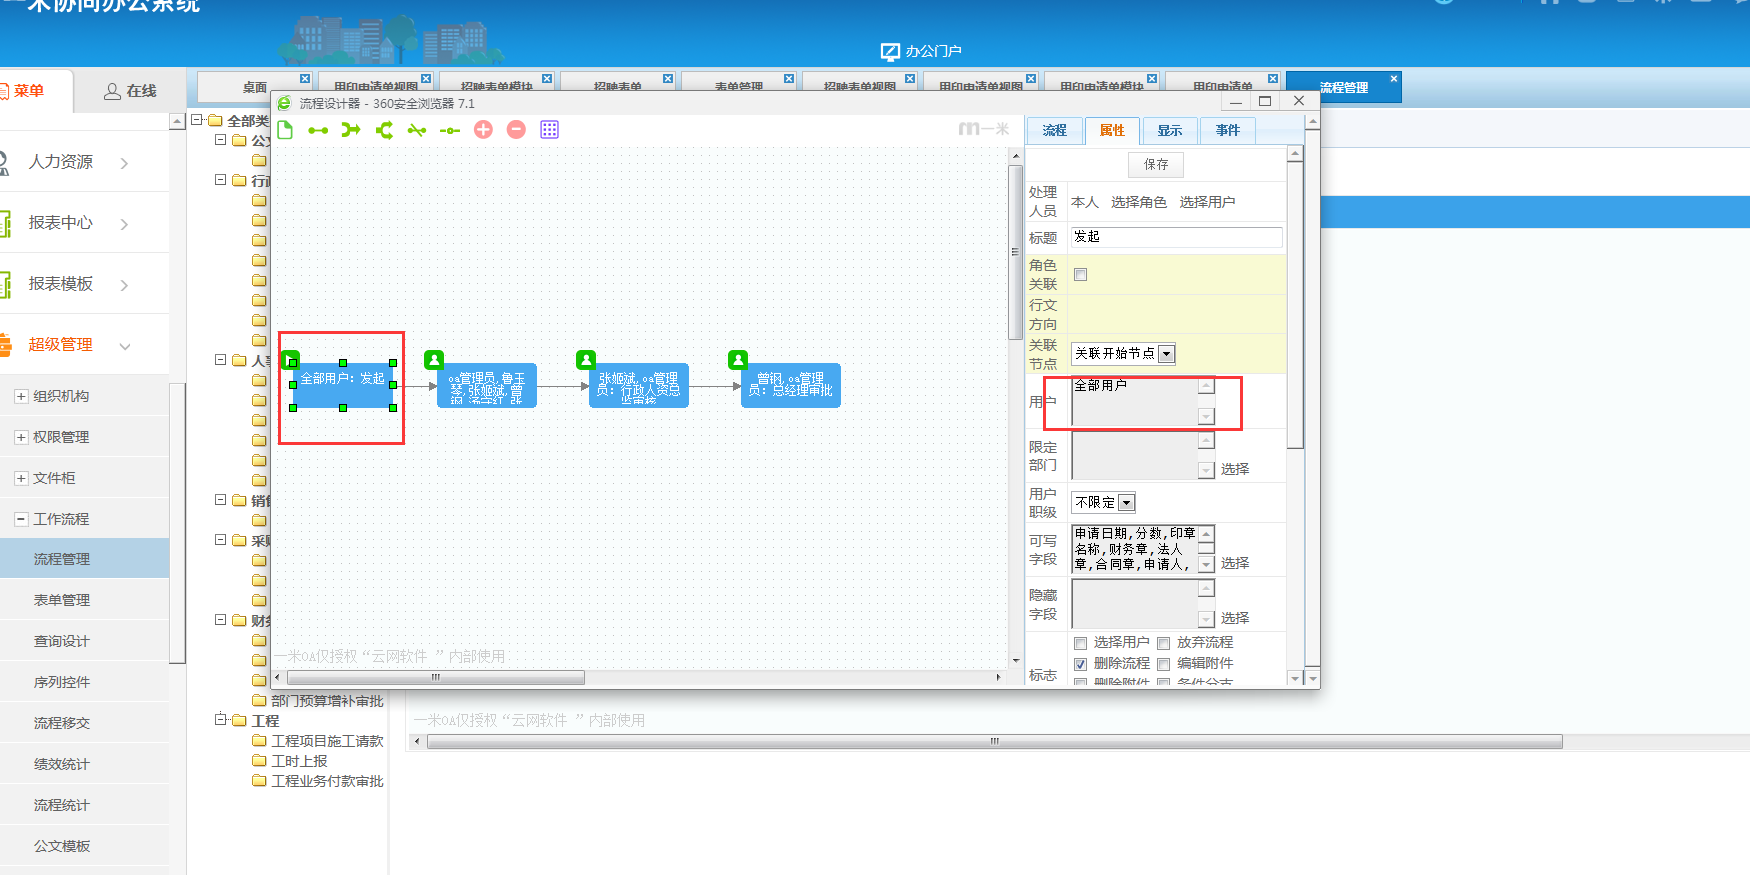
Task: Expand the 人力资源 menu chevron
Action: pos(124,163)
